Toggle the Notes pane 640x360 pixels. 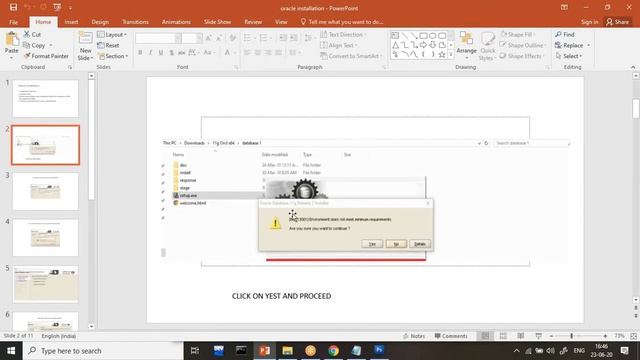(x=414, y=336)
